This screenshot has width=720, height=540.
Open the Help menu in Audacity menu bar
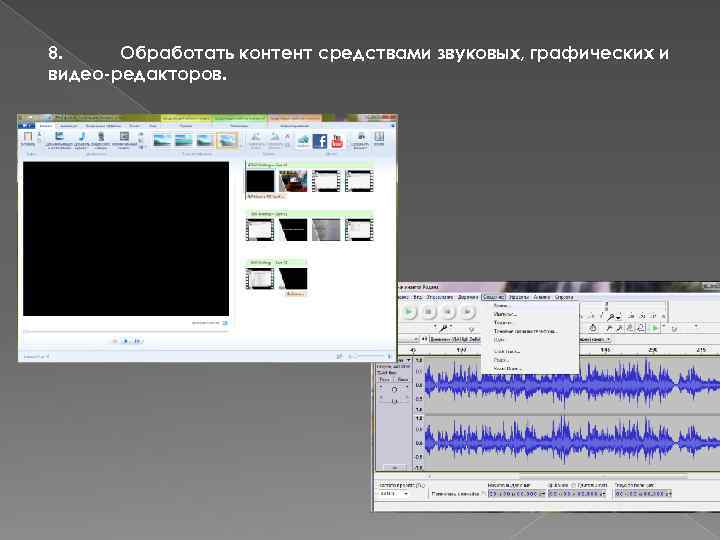[x=564, y=297]
